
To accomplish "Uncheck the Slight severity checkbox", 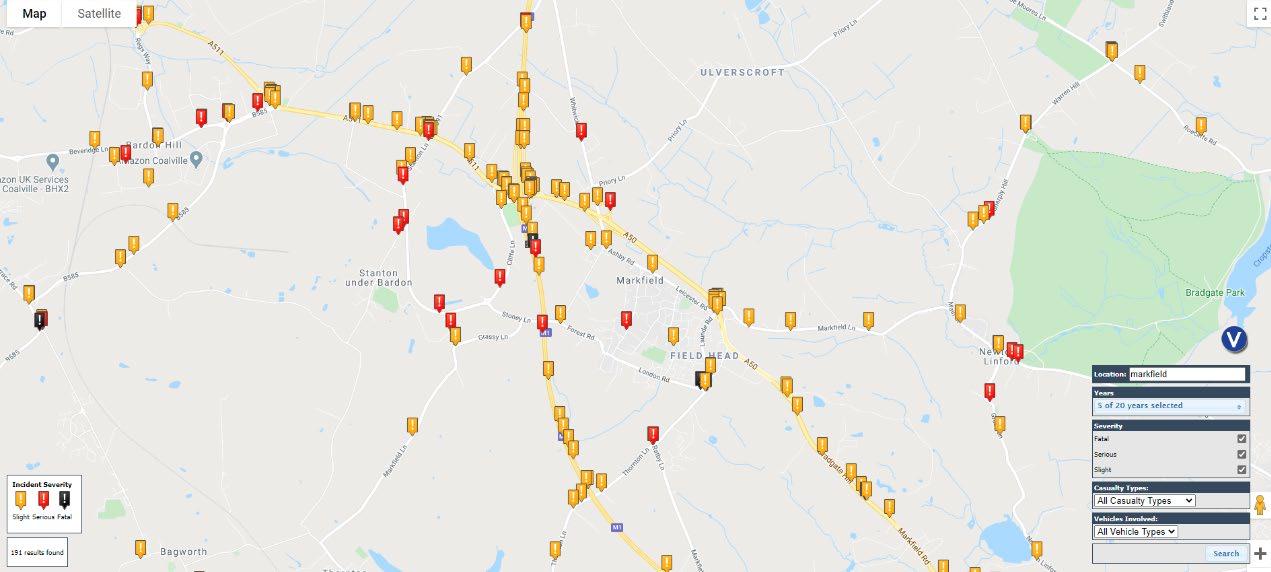I will pos(1242,469).
